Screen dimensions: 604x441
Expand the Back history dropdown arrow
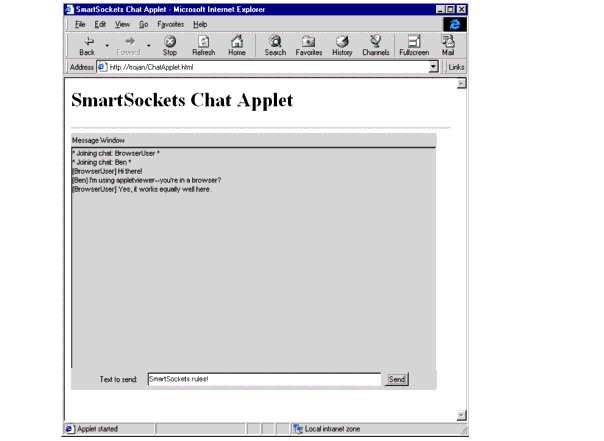click(x=107, y=46)
